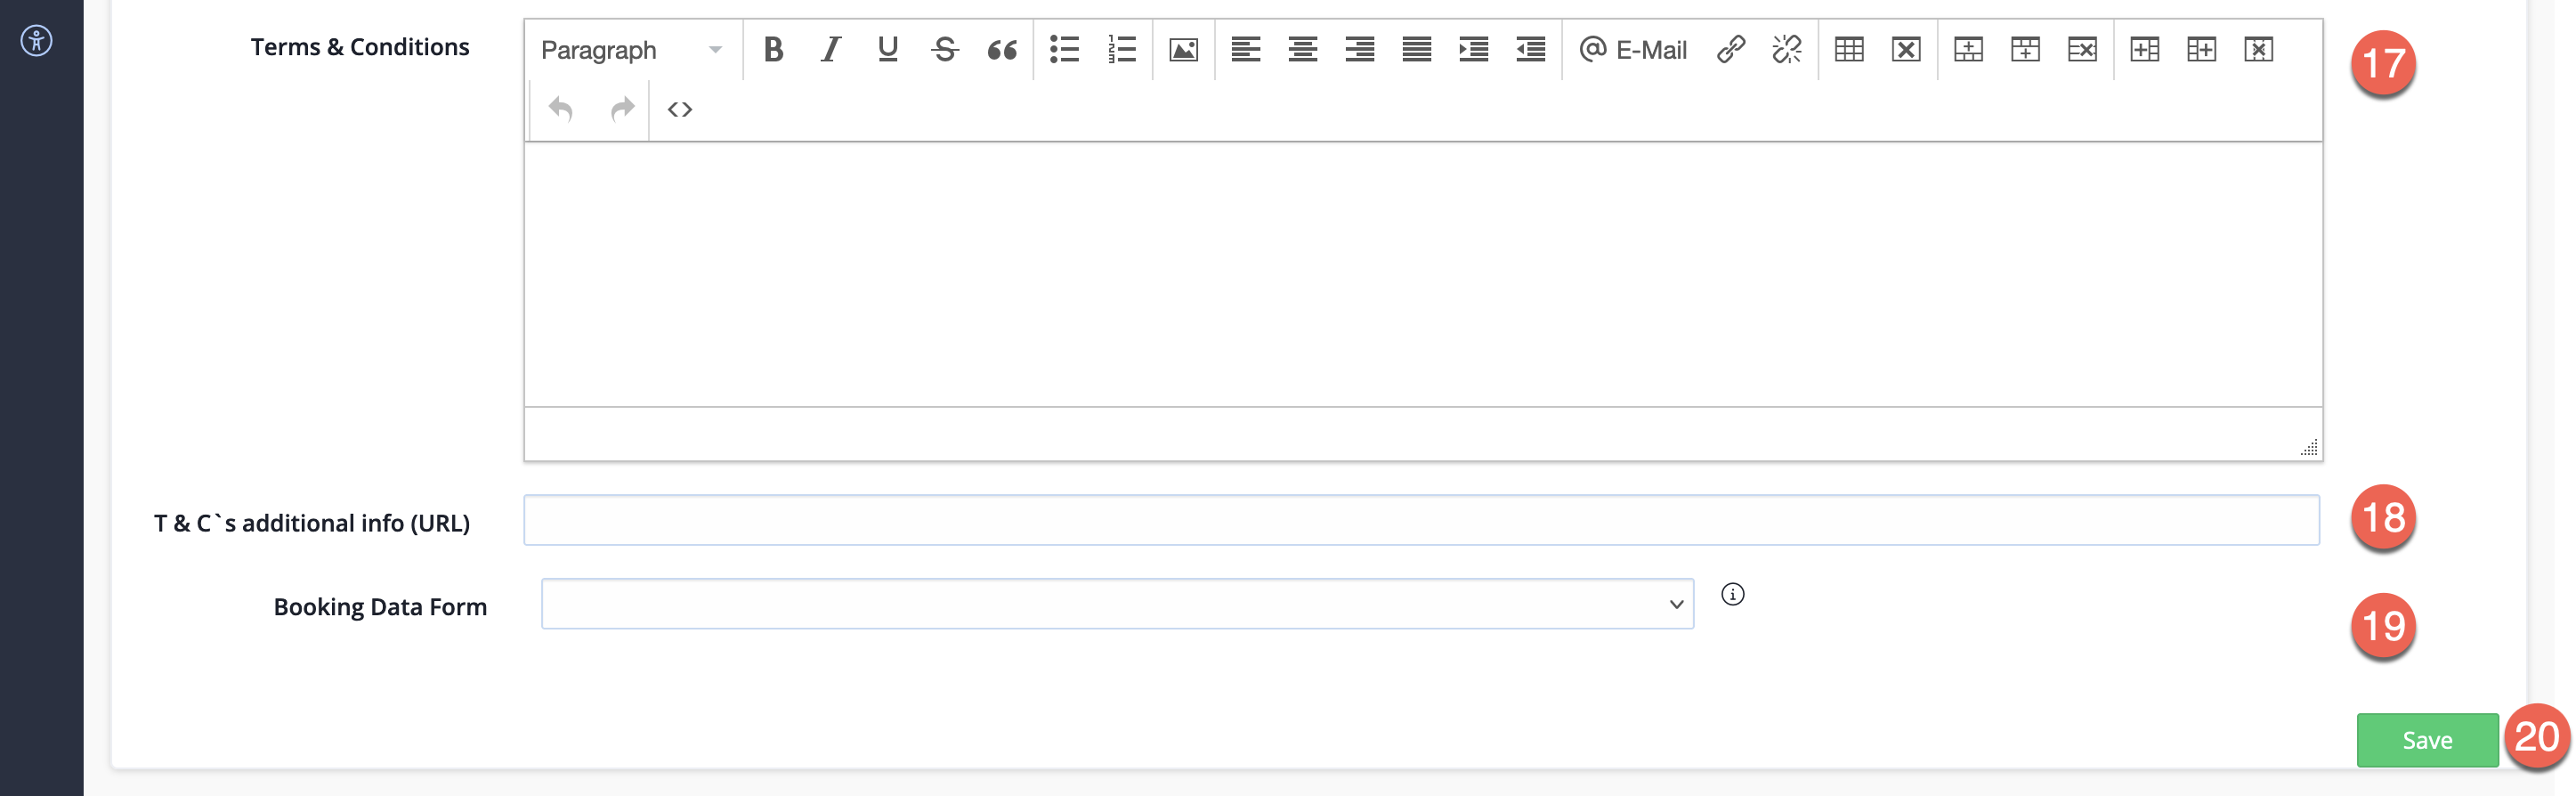Viewport: 2576px width, 796px height.
Task: Insert a blockquote
Action: coord(1002,49)
